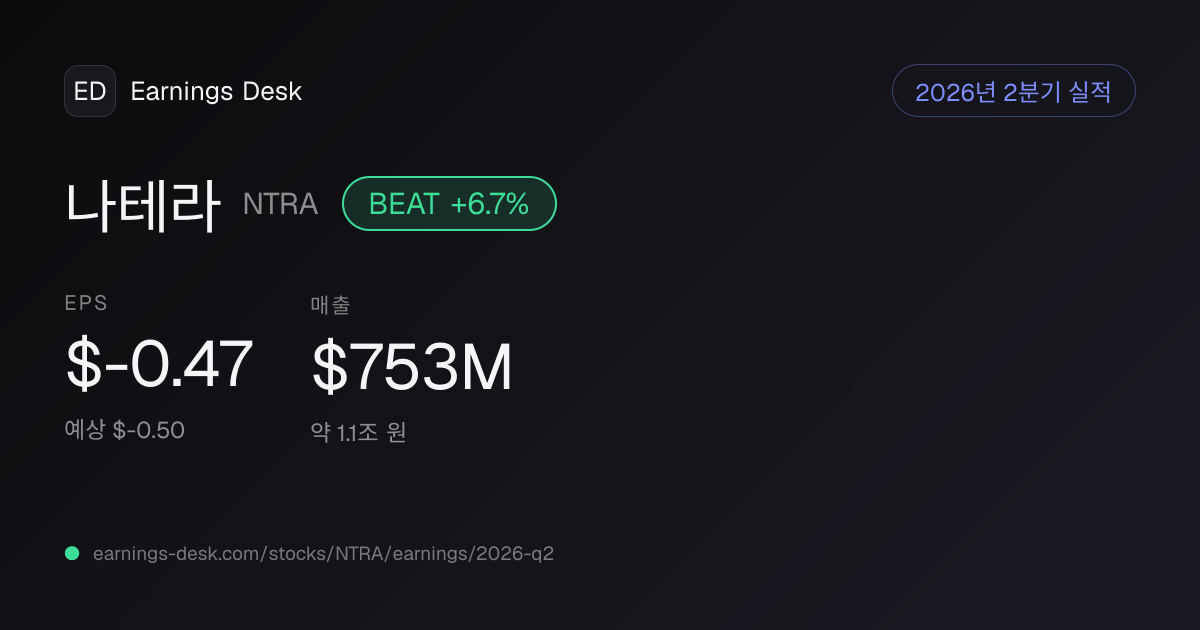Image resolution: width=1200 pixels, height=630 pixels.
Task: Open the Earnings Desk brand name
Action: pyautogui.click(x=216, y=92)
